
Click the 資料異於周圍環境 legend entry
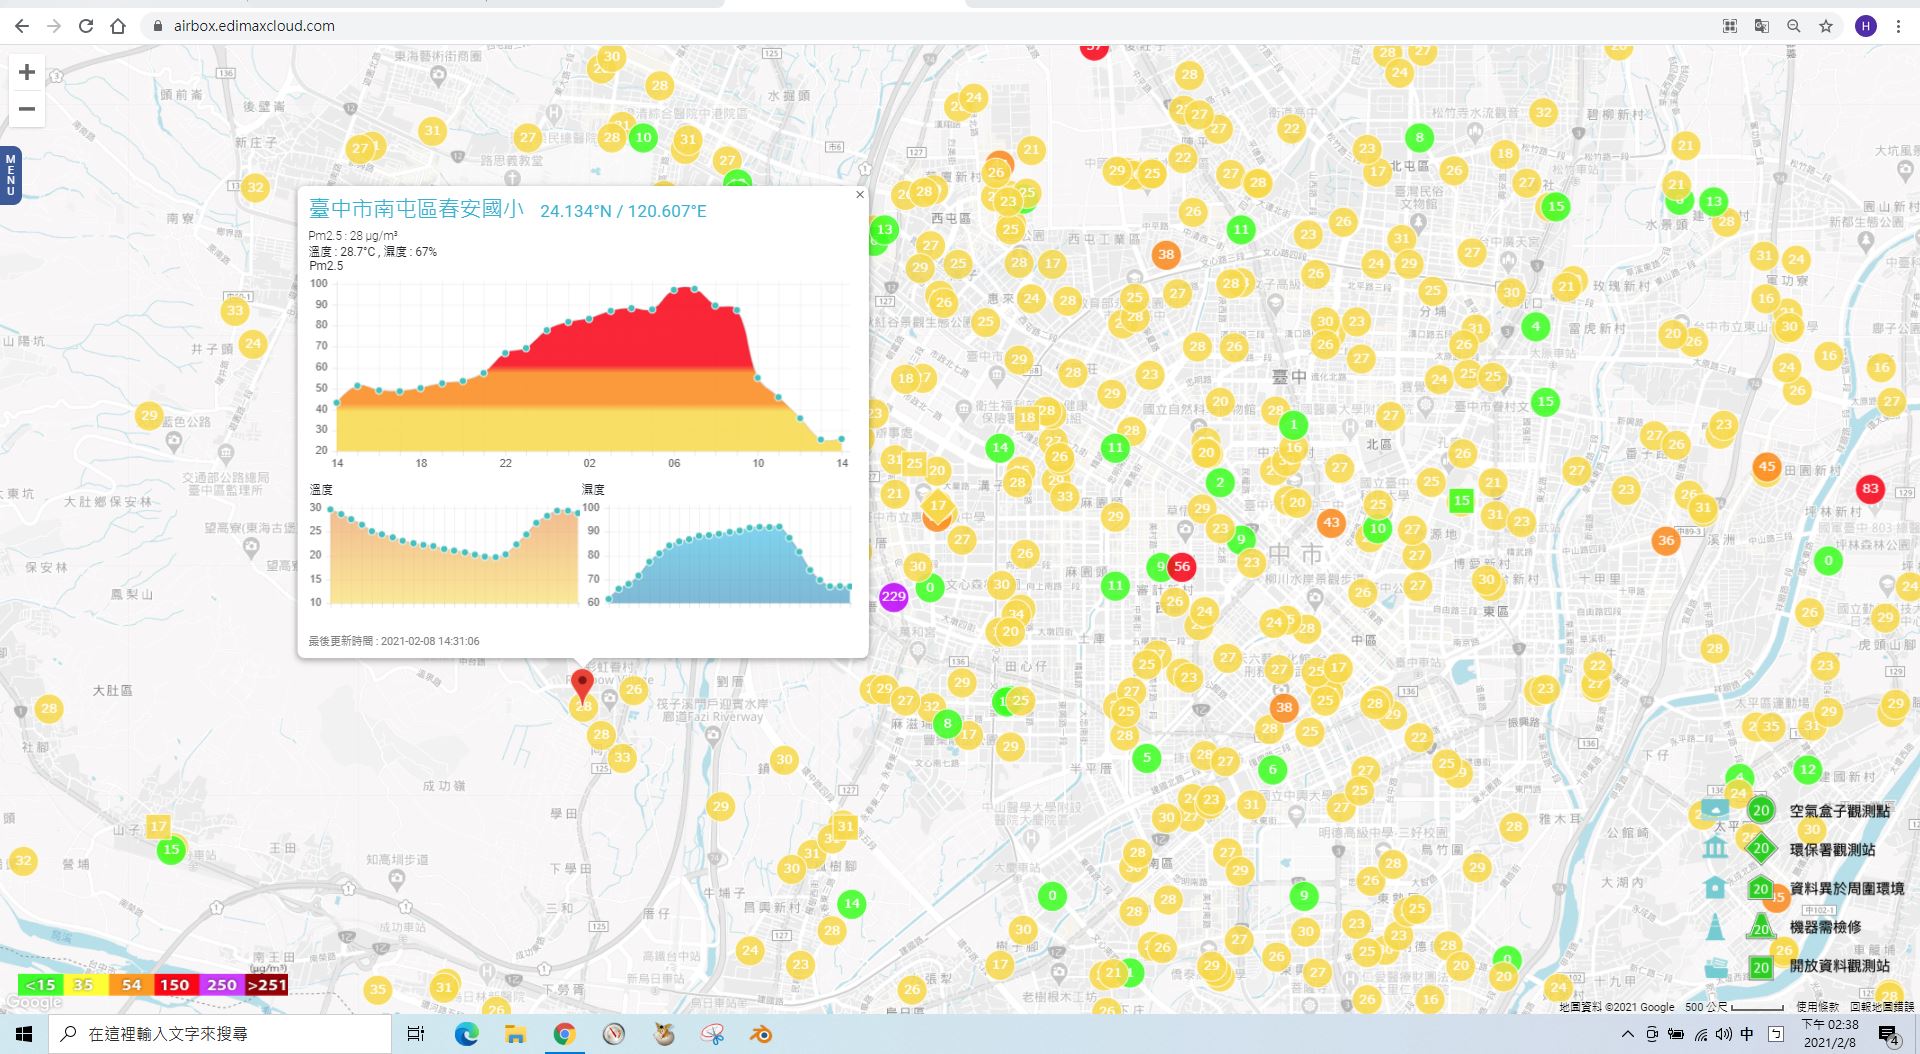pyautogui.click(x=1846, y=888)
